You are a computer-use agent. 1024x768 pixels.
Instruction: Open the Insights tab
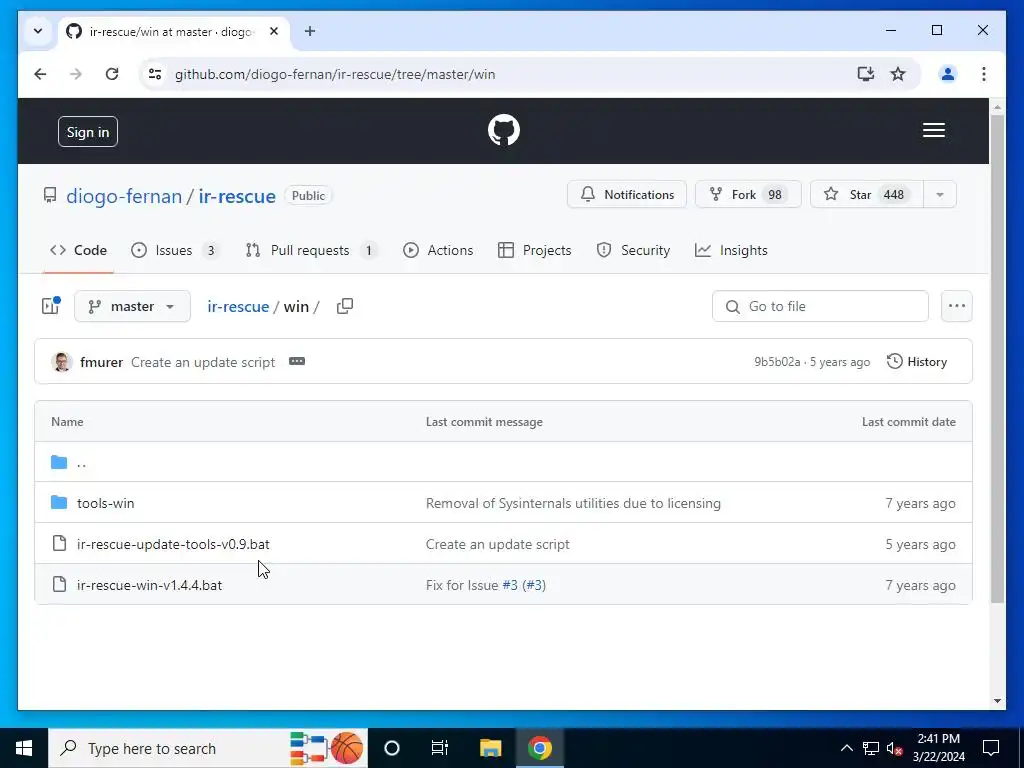tap(731, 250)
